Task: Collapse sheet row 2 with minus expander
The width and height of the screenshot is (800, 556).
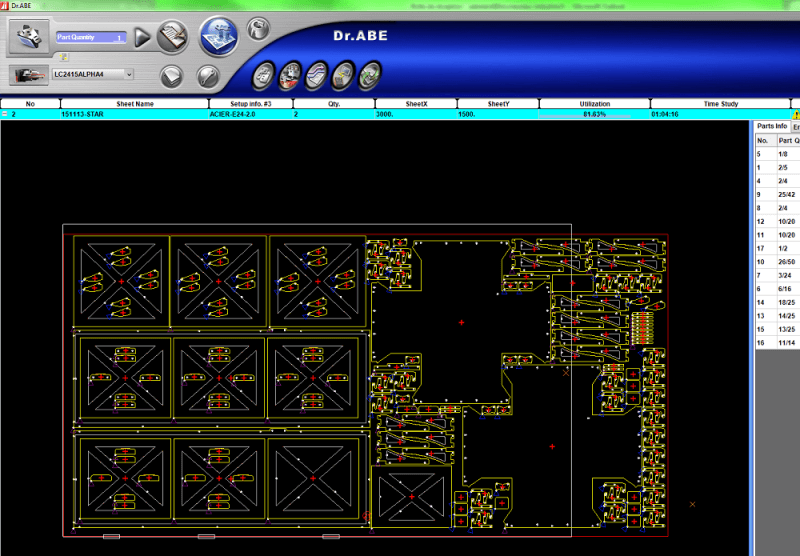Action: 5,114
